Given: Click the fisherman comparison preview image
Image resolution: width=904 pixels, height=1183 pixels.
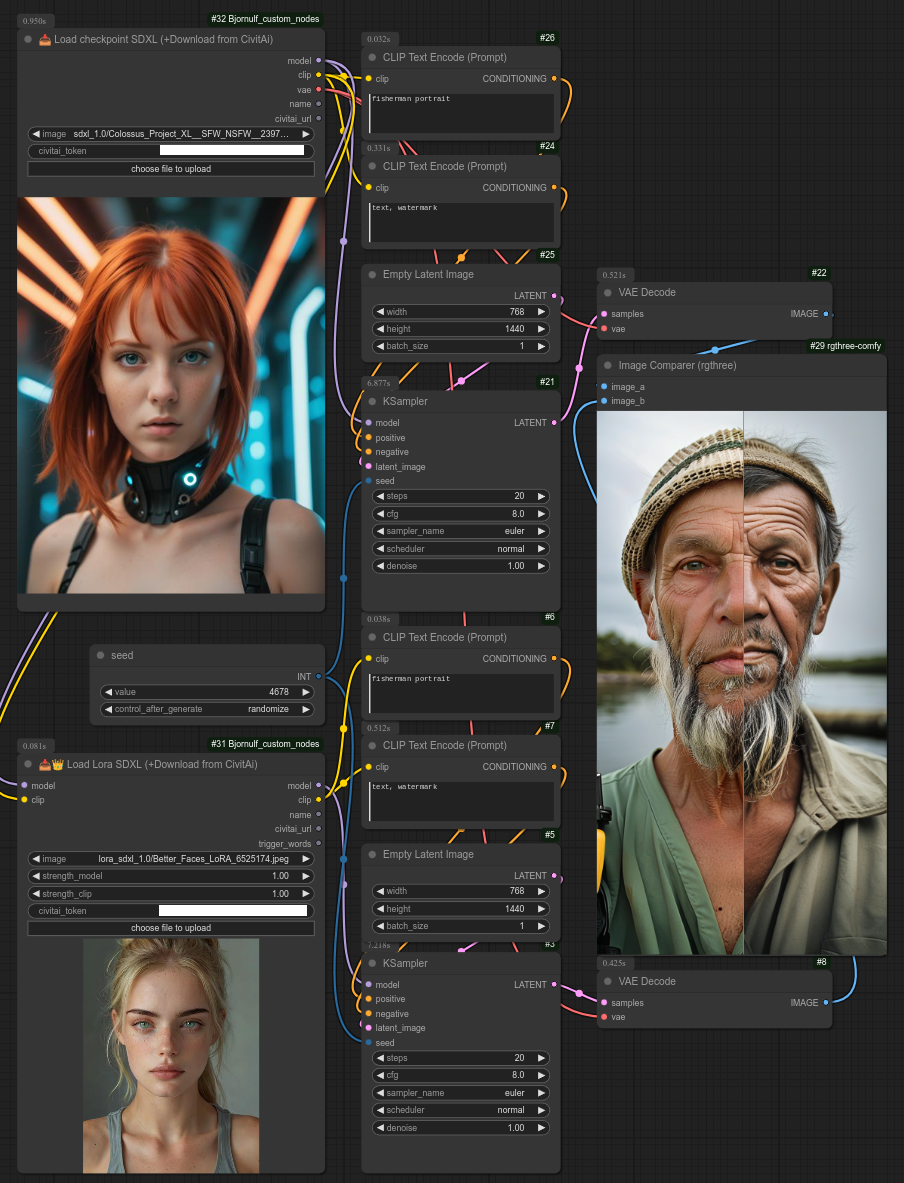Looking at the screenshot, I should (x=741, y=682).
